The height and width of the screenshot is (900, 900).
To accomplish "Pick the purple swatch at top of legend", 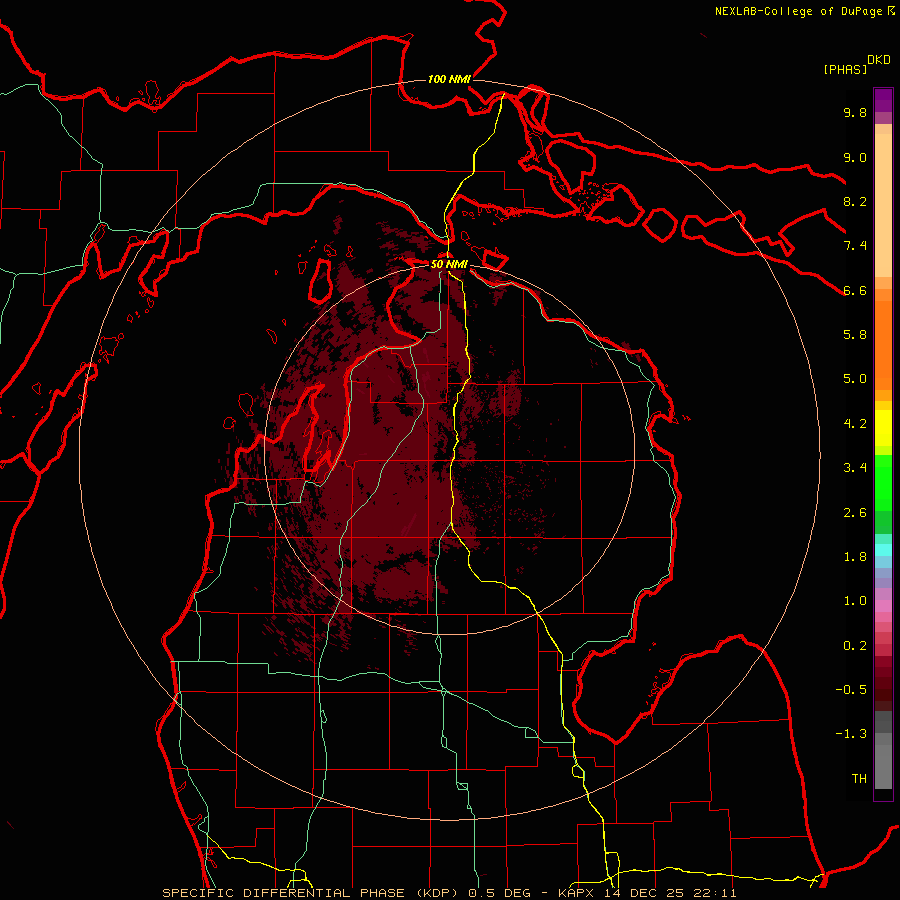I will (x=883, y=100).
